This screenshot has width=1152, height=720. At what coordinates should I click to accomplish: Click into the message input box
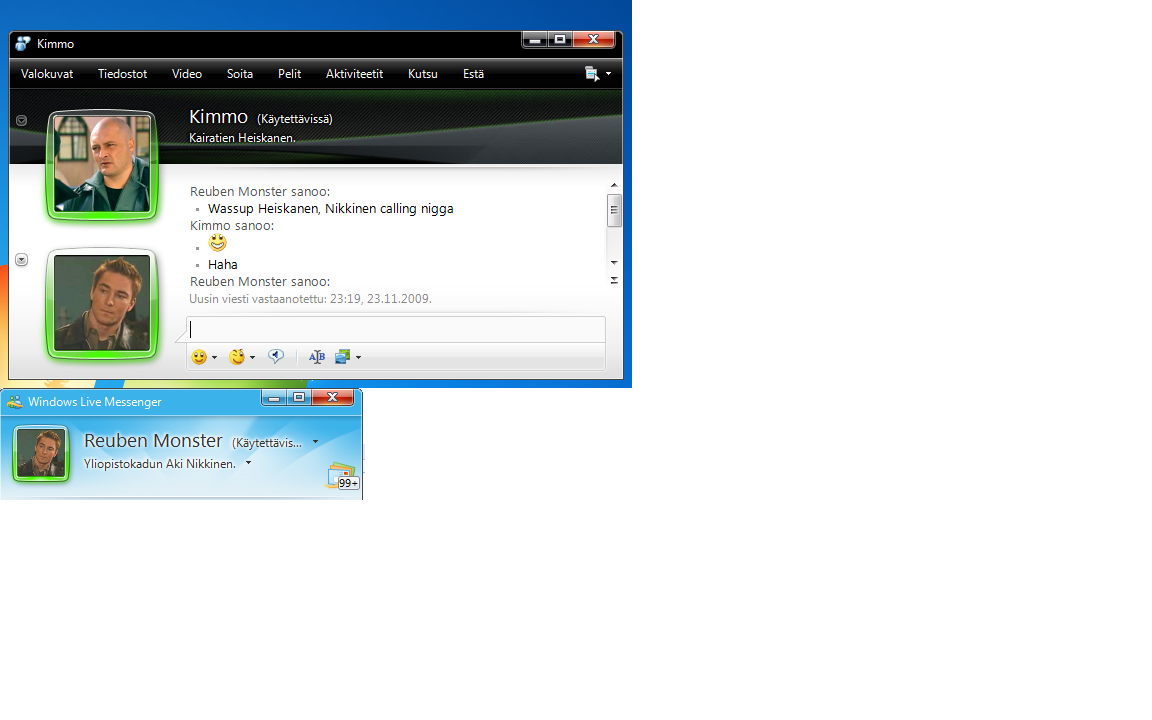(x=396, y=330)
